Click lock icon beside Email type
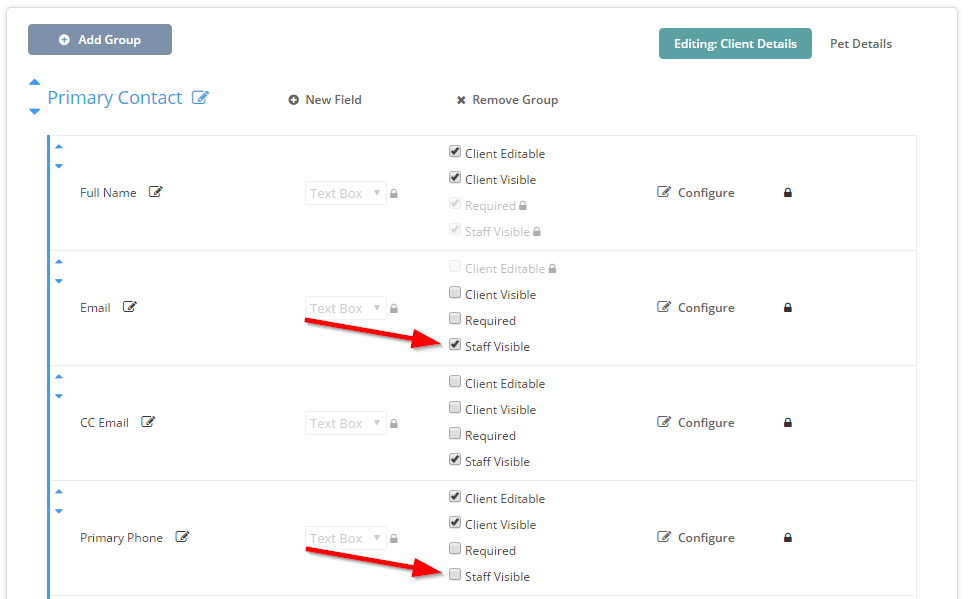The width and height of the screenshot is (969, 599). pyautogui.click(x=394, y=308)
